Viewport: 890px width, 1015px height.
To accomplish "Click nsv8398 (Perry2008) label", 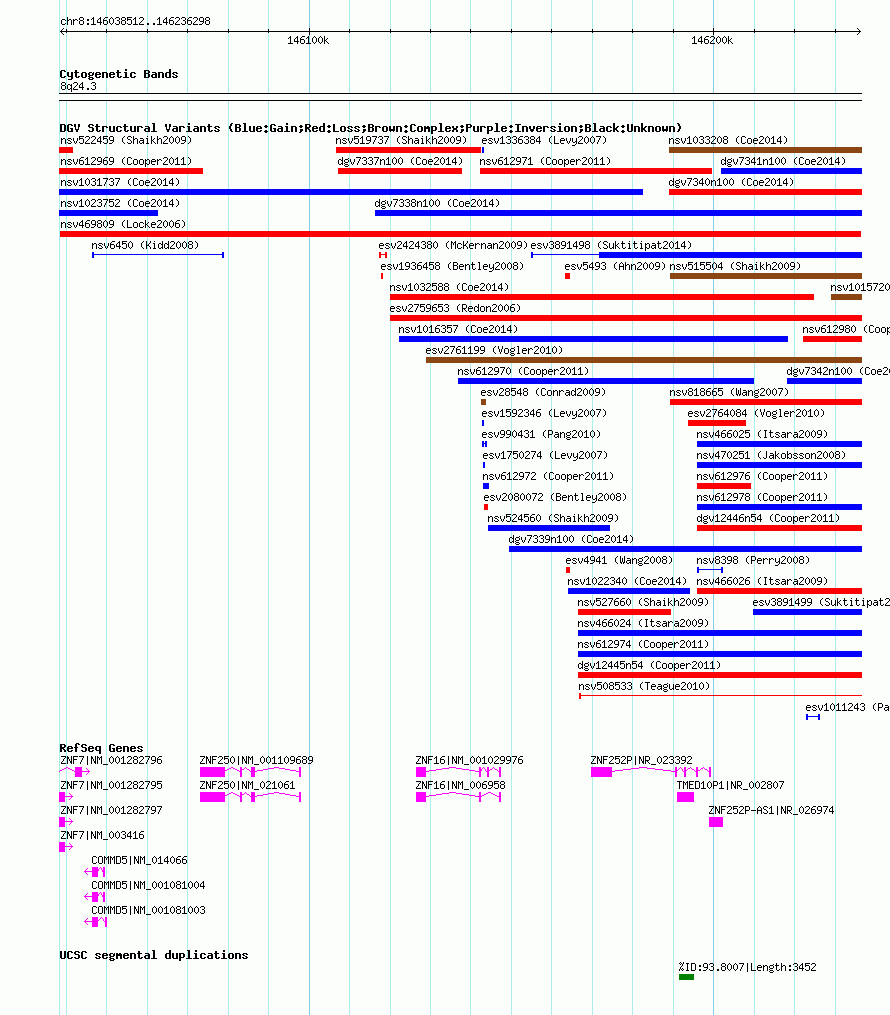I will coord(753,561).
